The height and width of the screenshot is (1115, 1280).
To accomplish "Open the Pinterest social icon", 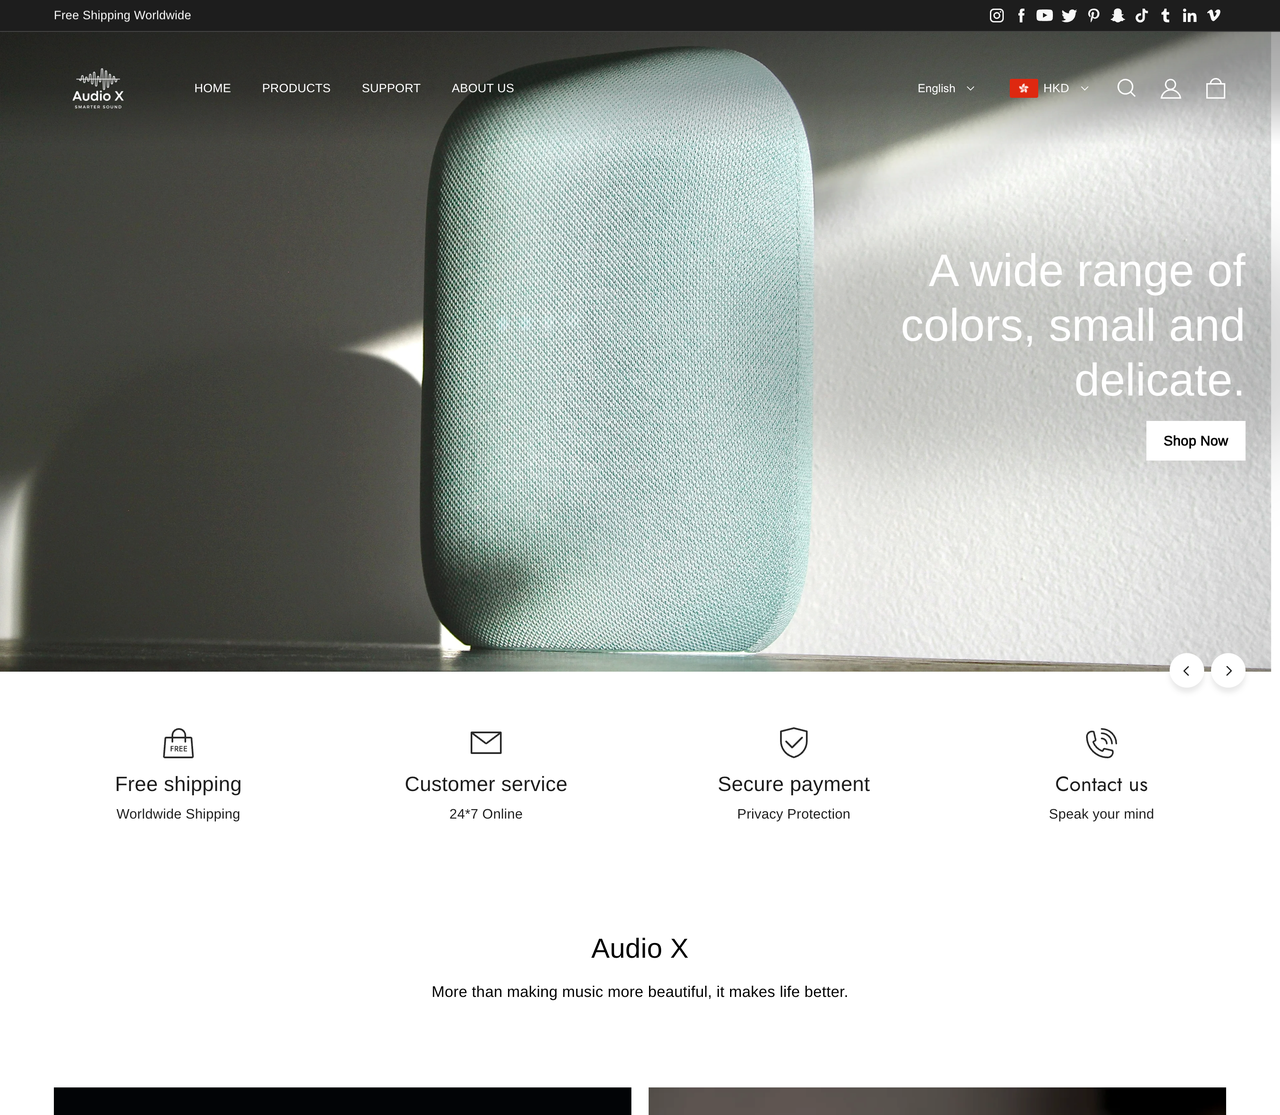I will point(1093,15).
